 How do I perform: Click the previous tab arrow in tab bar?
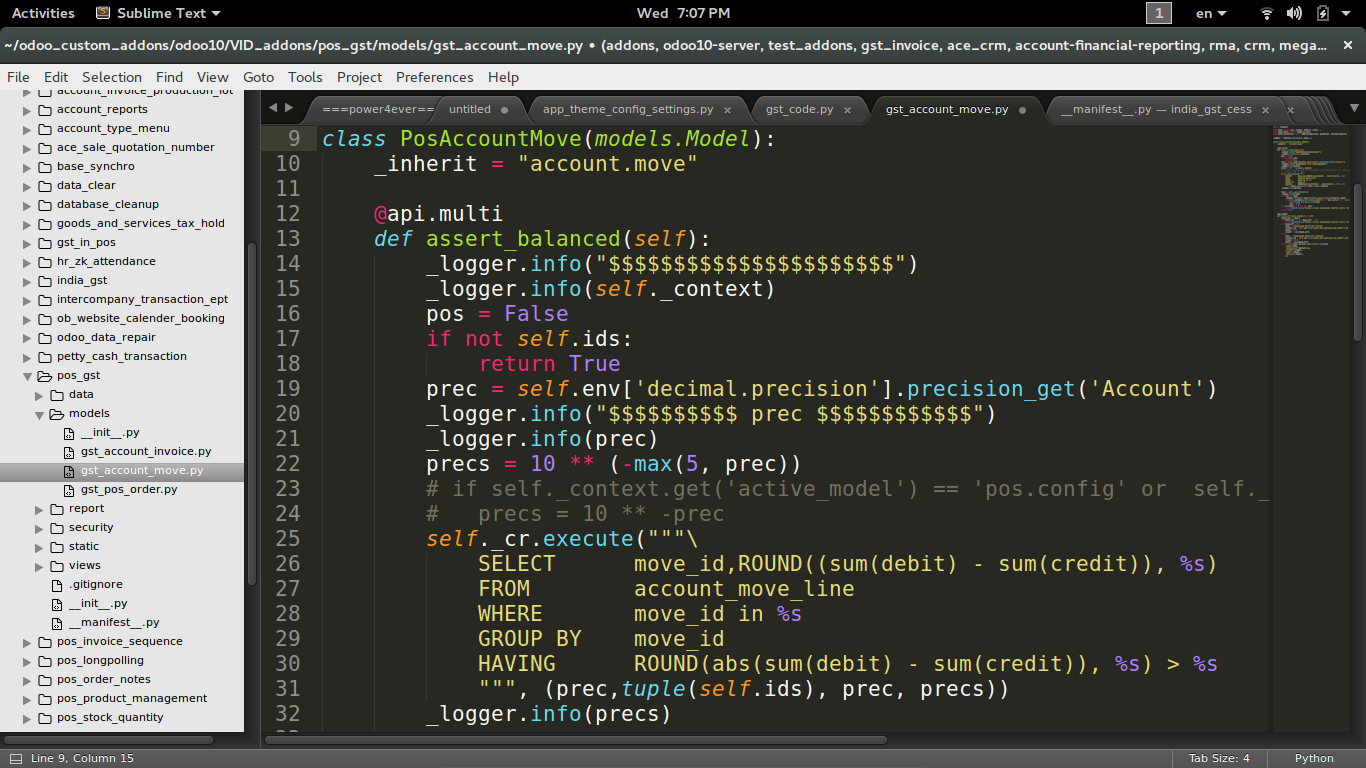click(273, 108)
